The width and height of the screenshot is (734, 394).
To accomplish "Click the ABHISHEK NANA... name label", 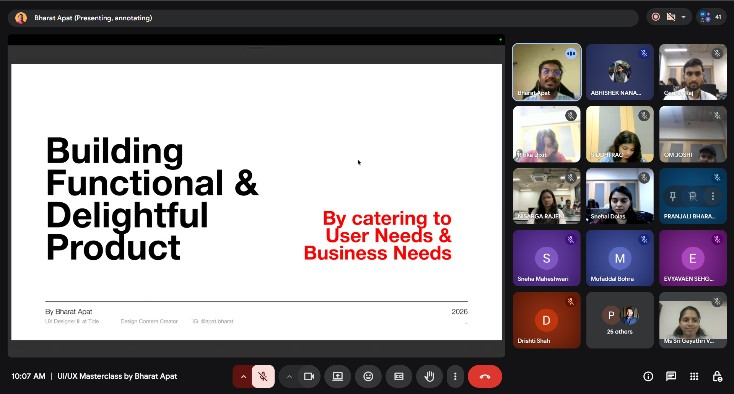I will pos(616,93).
